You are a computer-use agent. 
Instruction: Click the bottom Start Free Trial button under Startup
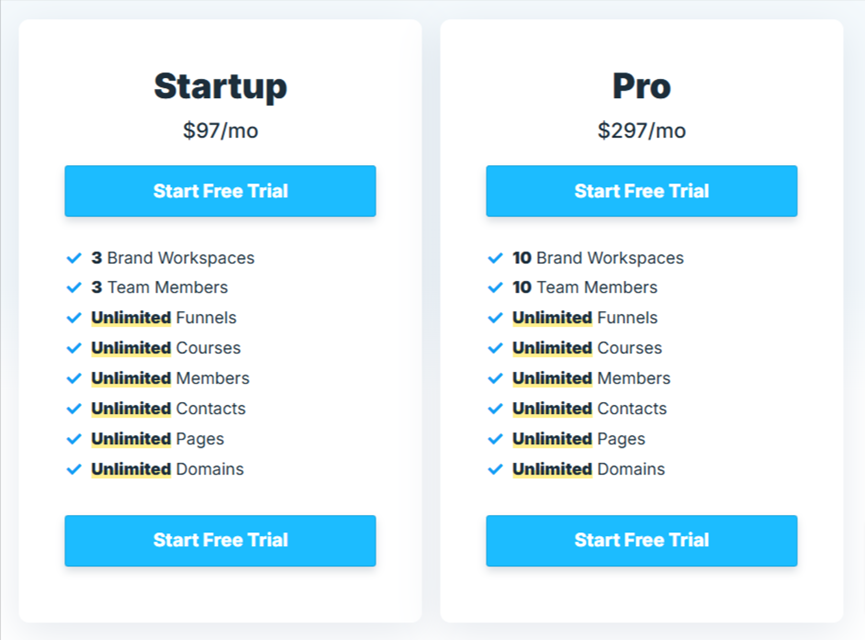[220, 540]
